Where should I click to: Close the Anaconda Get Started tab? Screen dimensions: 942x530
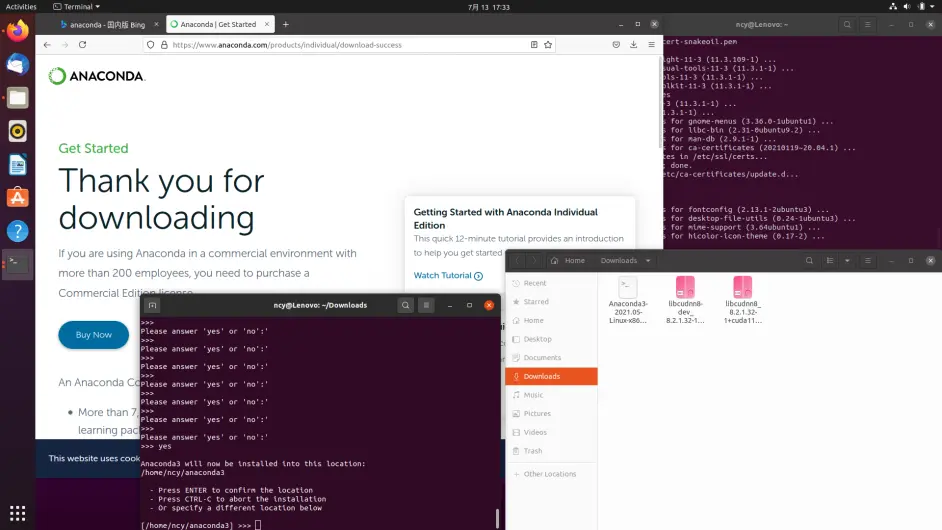267,24
